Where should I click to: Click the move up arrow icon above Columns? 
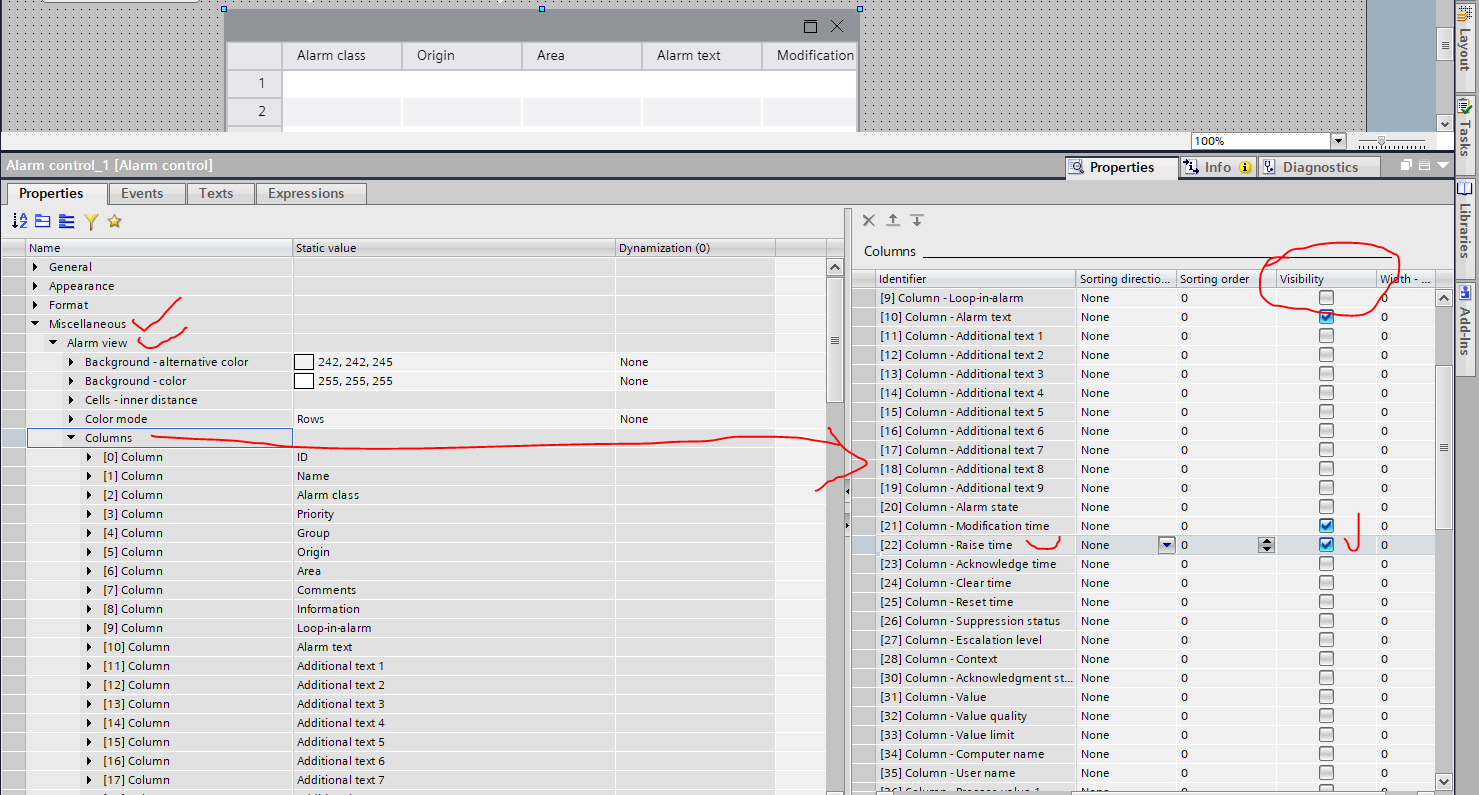click(893, 220)
